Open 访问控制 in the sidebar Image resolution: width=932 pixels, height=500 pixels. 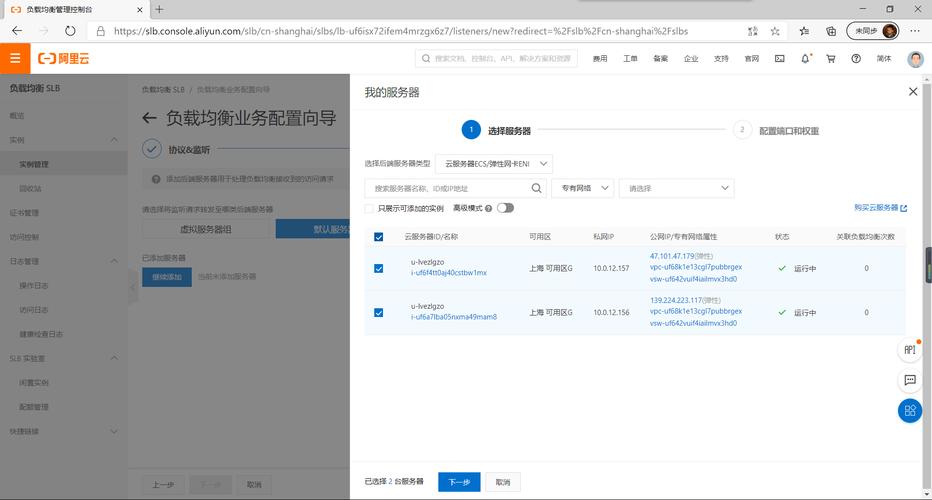24,237
